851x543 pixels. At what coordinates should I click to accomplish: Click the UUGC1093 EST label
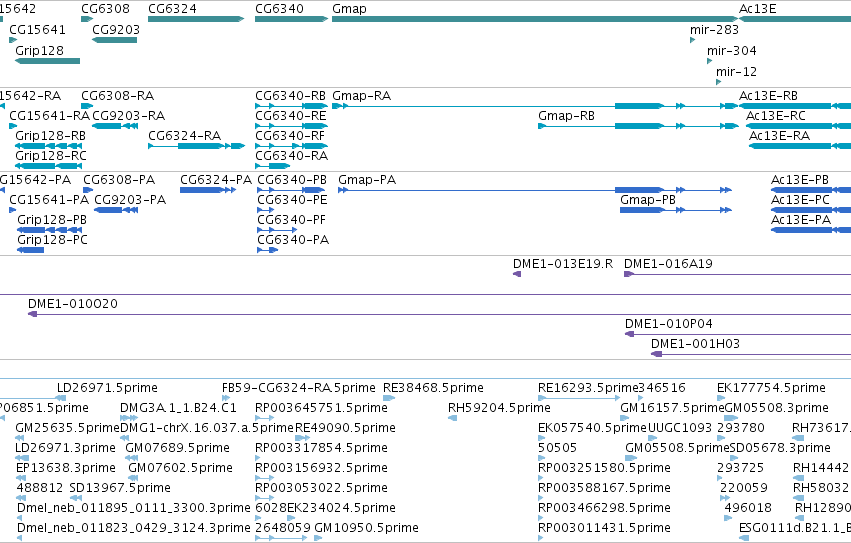point(679,428)
